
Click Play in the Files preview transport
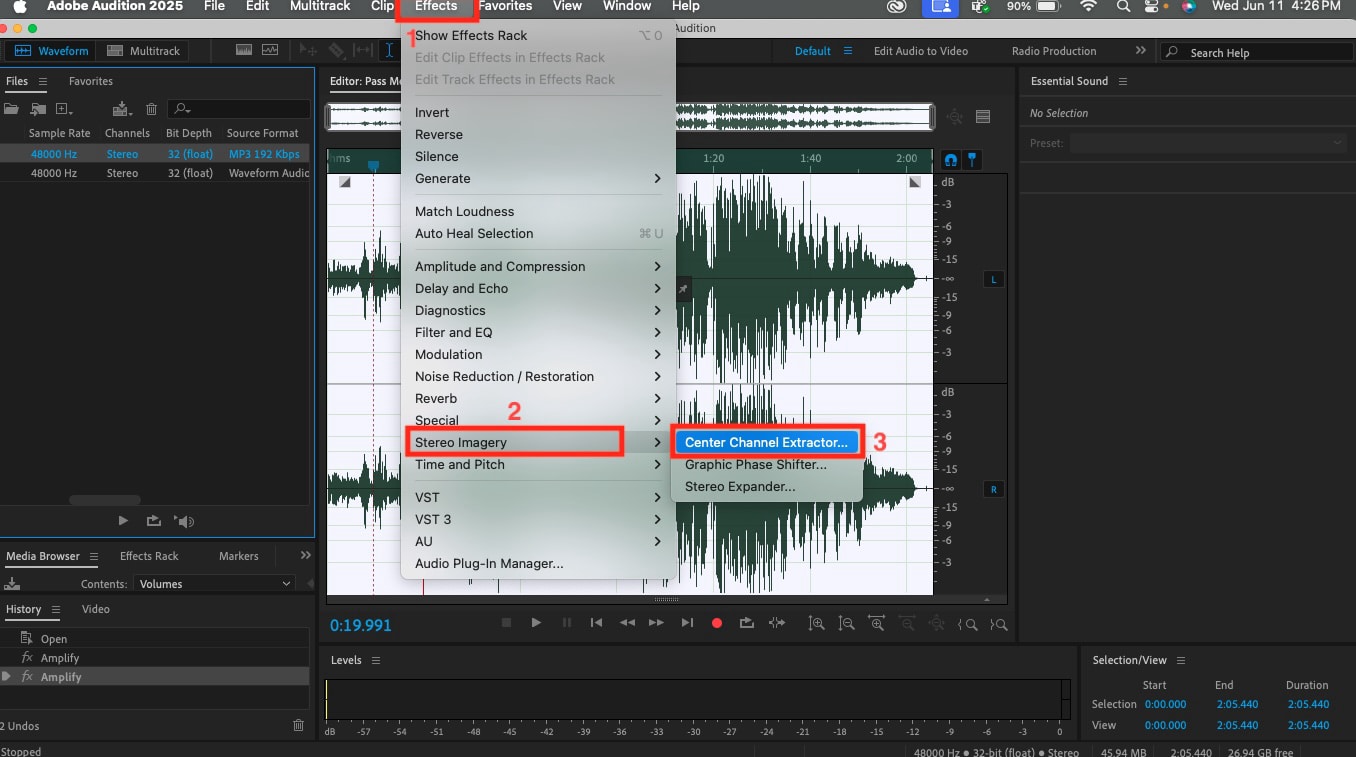coord(123,521)
